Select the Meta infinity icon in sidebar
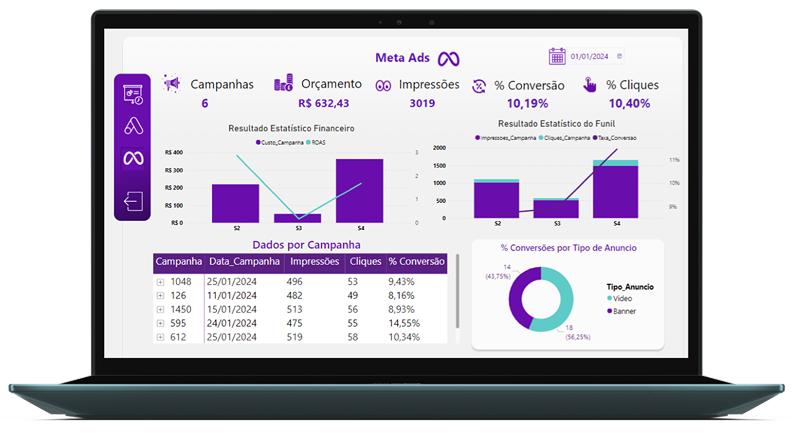The image size is (800, 433). (133, 158)
